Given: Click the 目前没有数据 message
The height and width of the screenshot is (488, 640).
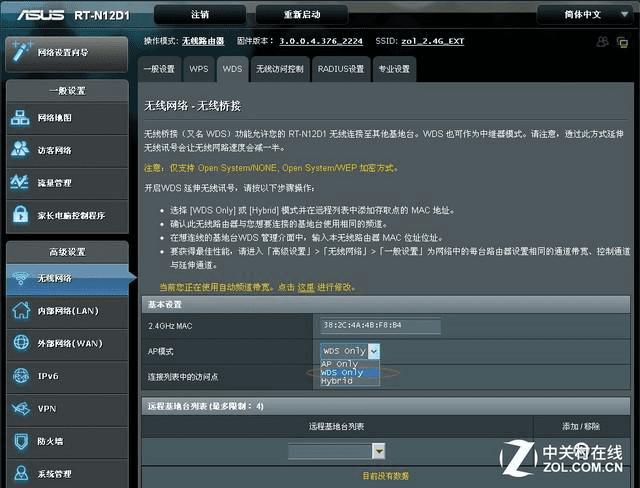Looking at the screenshot, I should click(386, 476).
